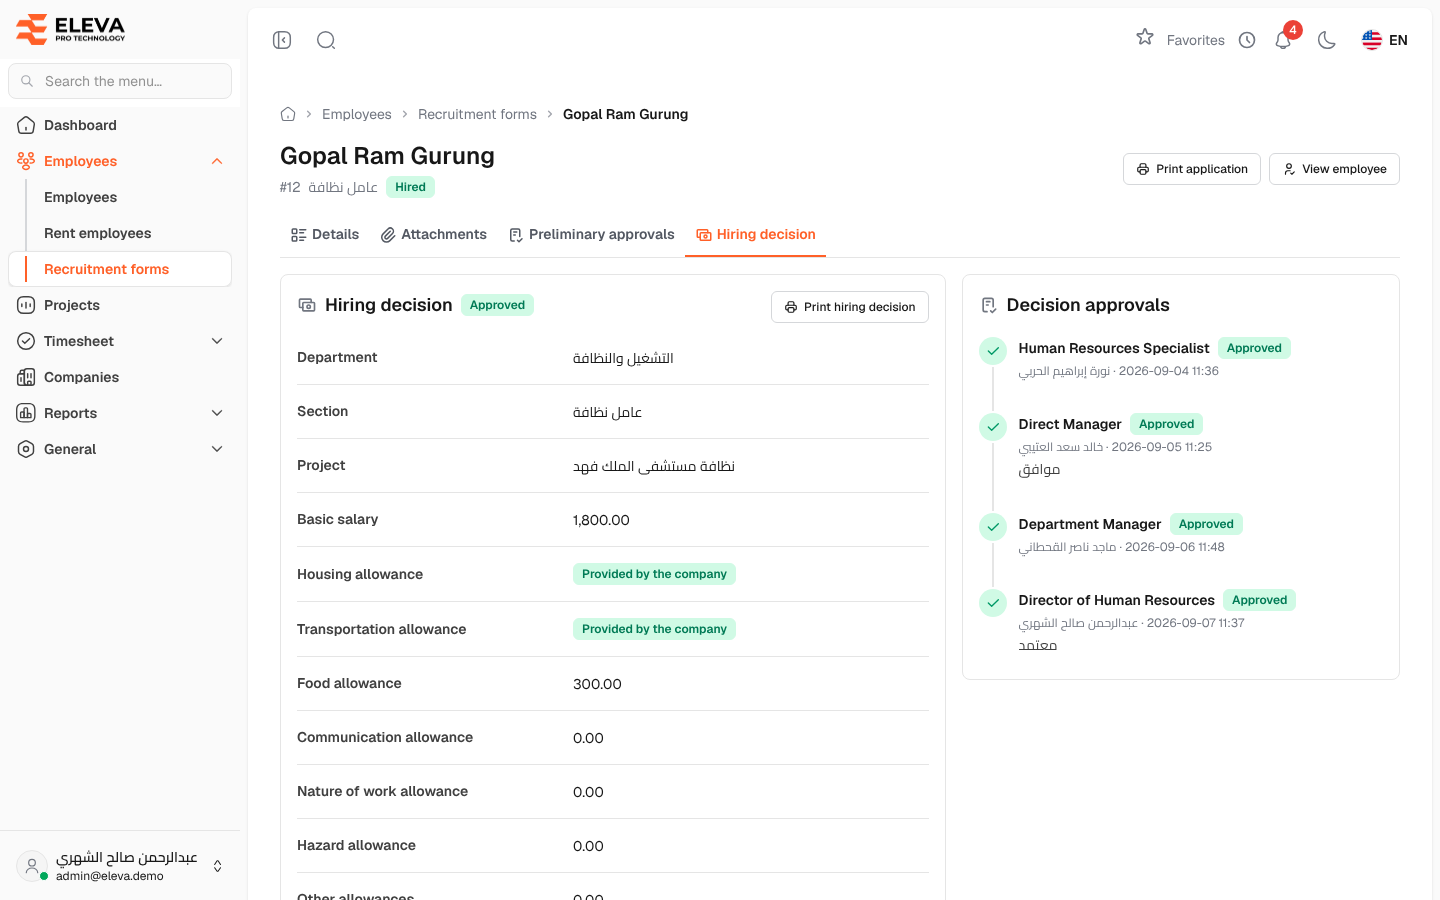Switch to the Details tab

click(325, 234)
